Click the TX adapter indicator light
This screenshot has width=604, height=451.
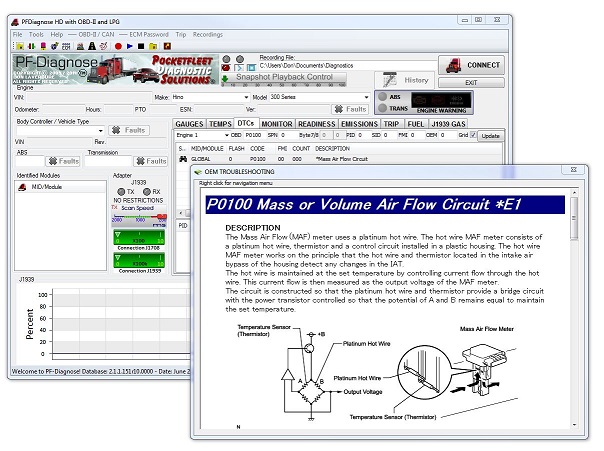pos(121,191)
